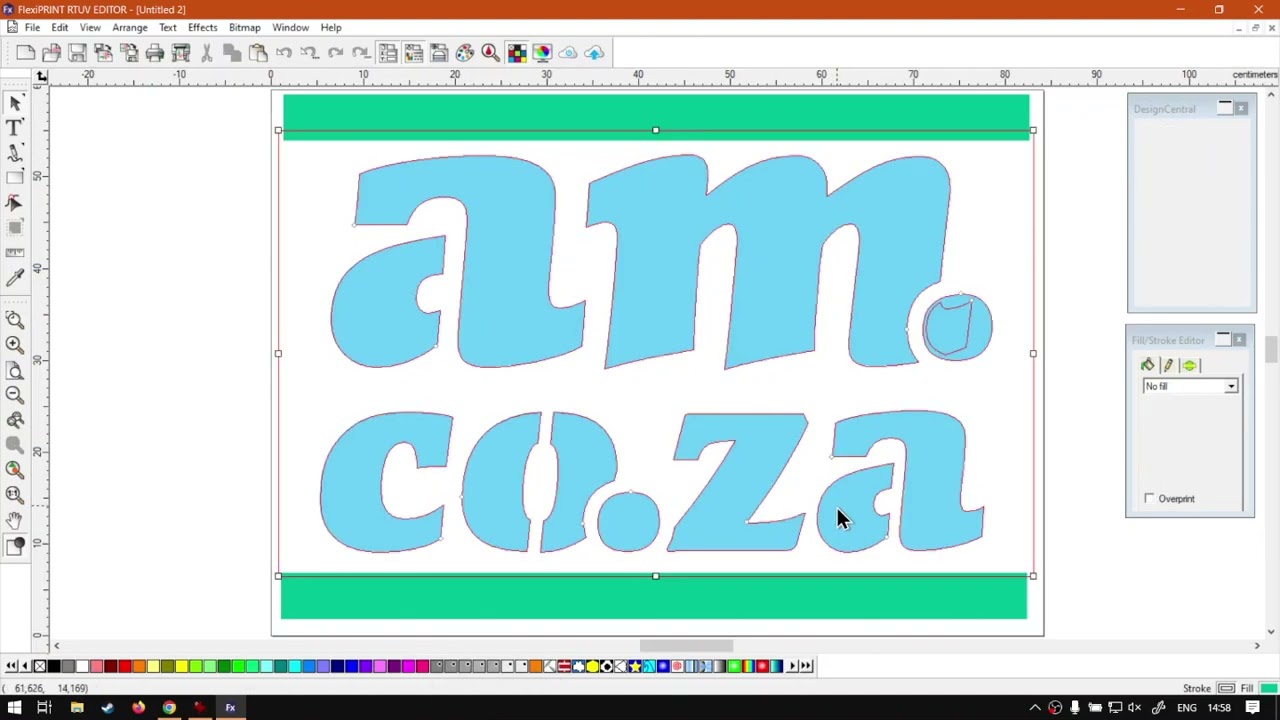
Task: Open color swatch grid toolbar icon
Action: coord(517,53)
